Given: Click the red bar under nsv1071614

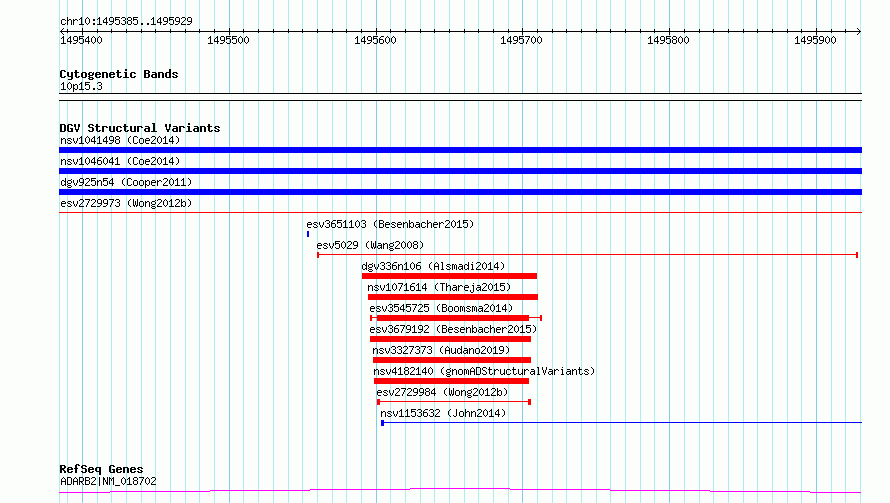Looking at the screenshot, I should pyautogui.click(x=452, y=297).
